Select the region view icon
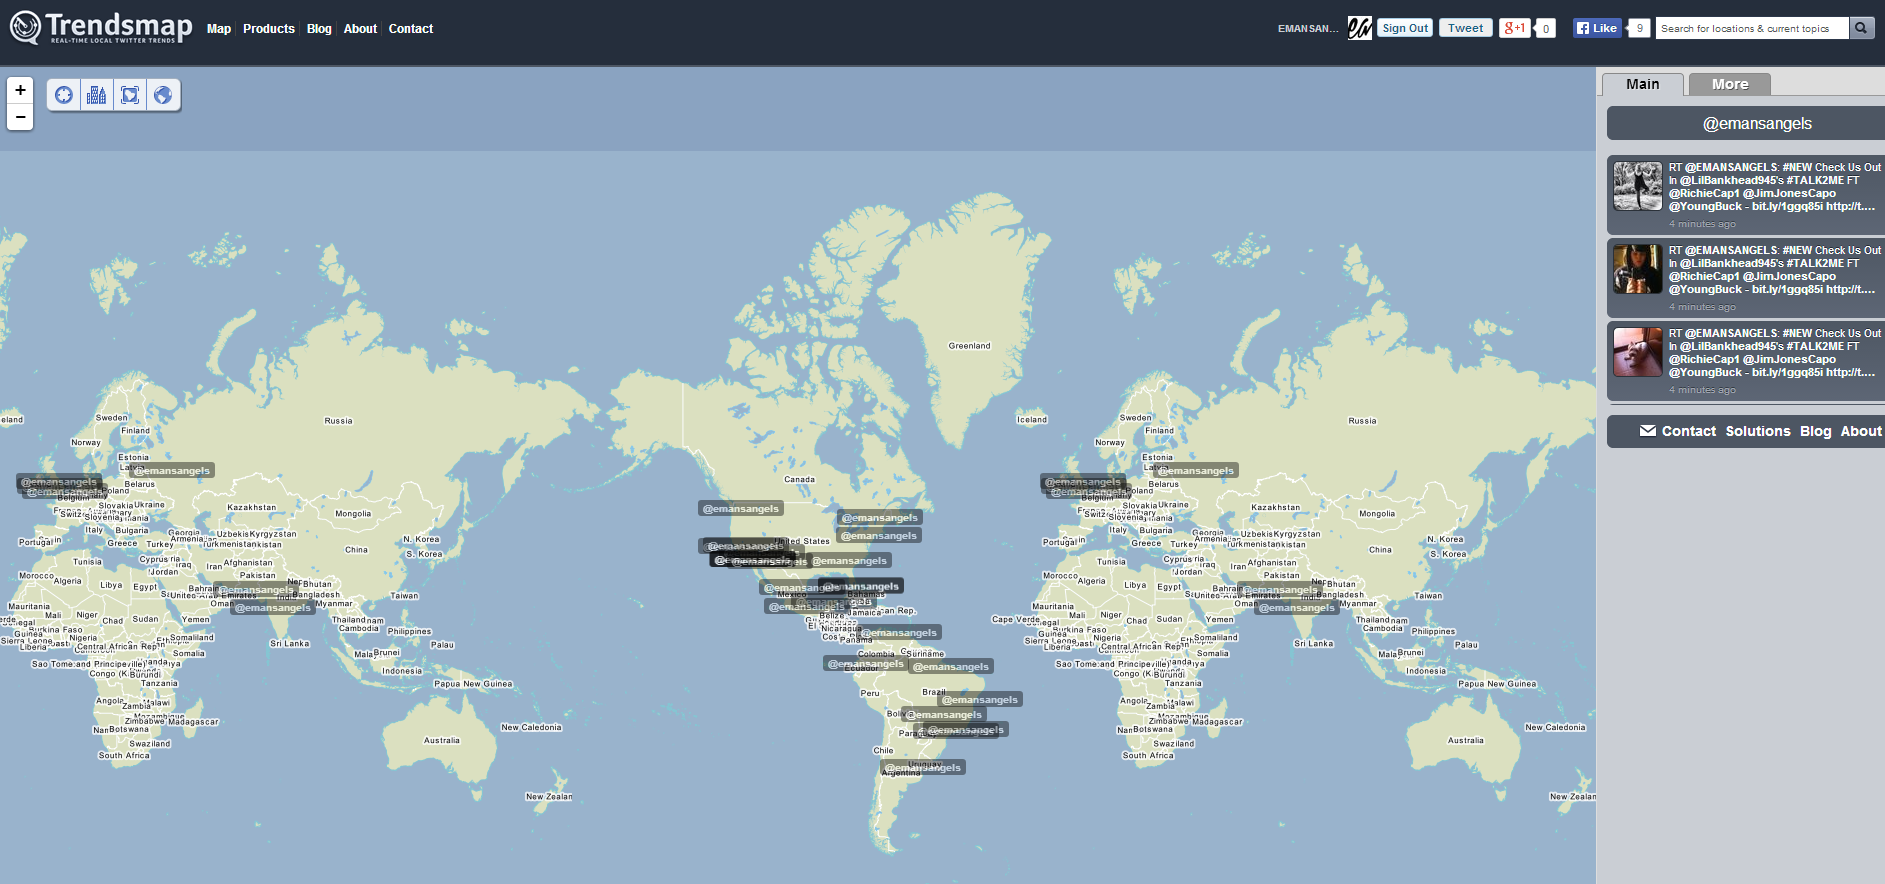 pyautogui.click(x=130, y=95)
